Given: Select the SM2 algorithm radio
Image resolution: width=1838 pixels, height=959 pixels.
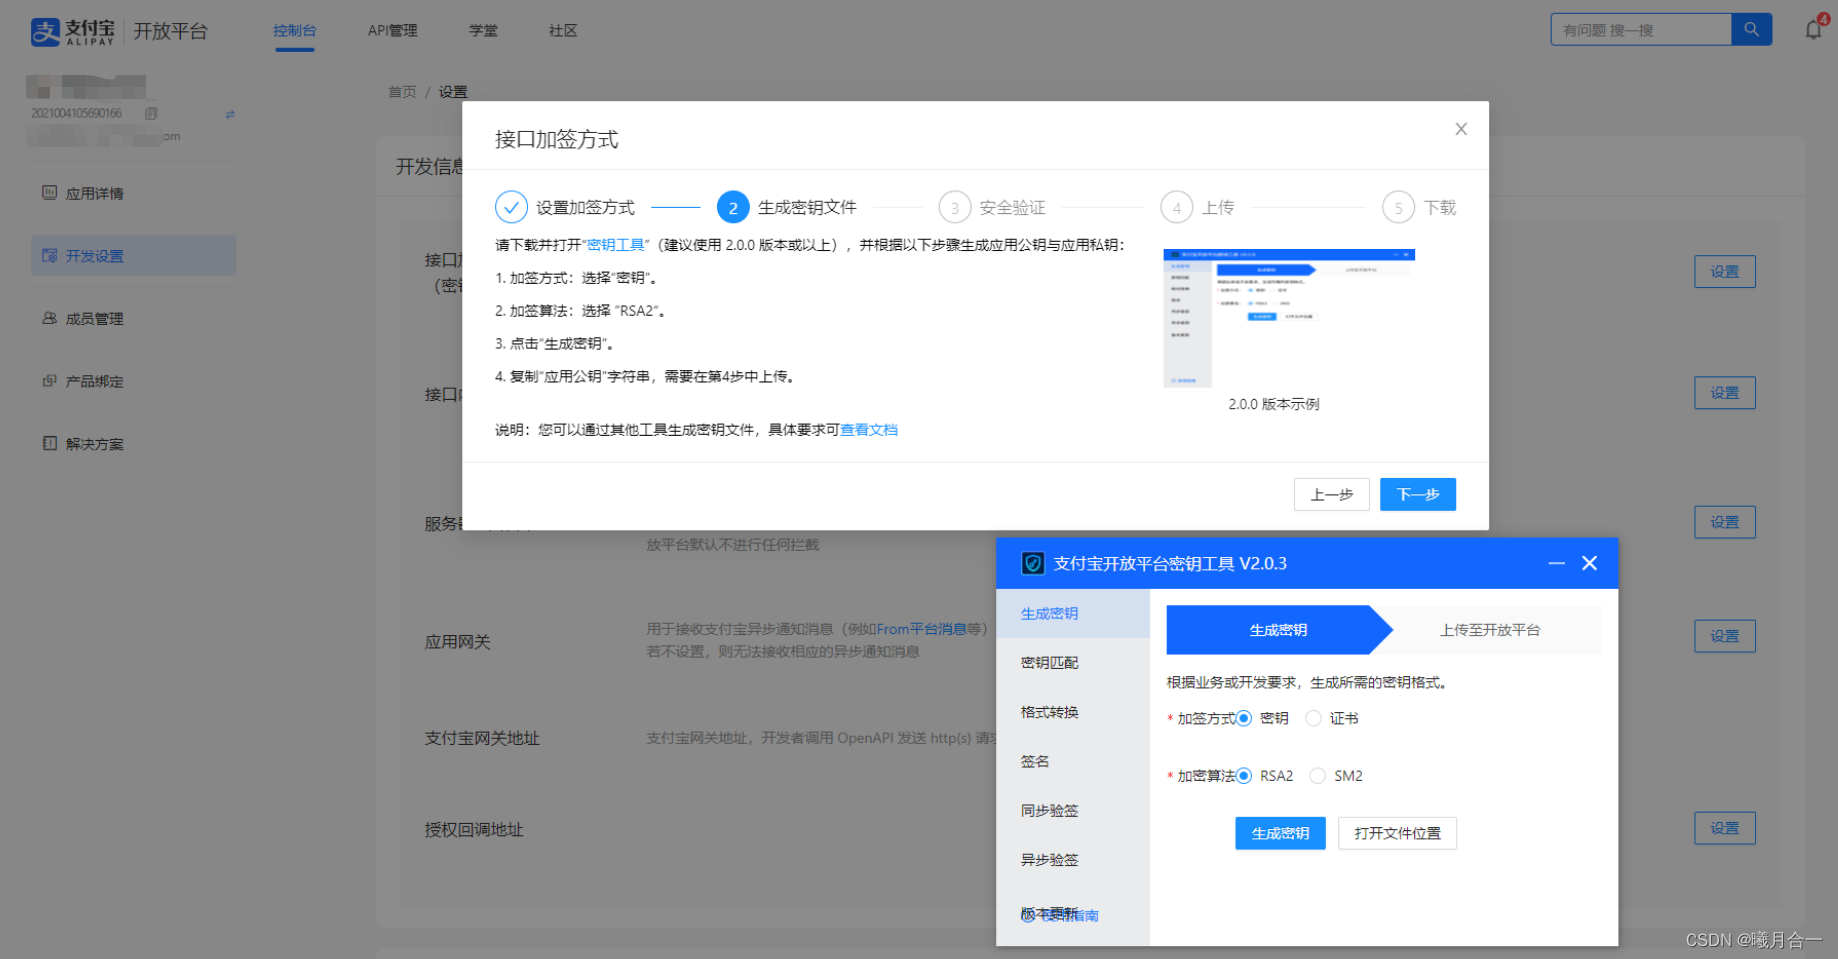Looking at the screenshot, I should coord(1318,776).
